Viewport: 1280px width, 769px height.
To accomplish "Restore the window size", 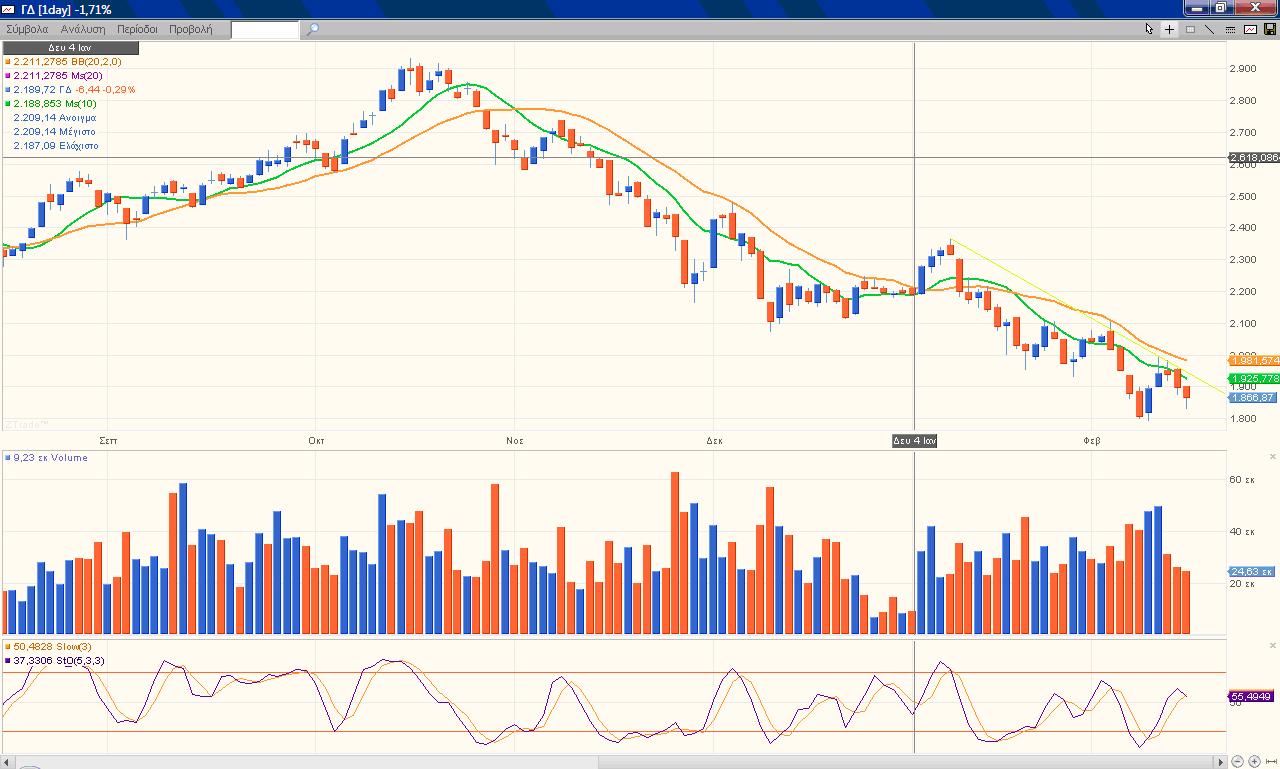I will click(1220, 8).
